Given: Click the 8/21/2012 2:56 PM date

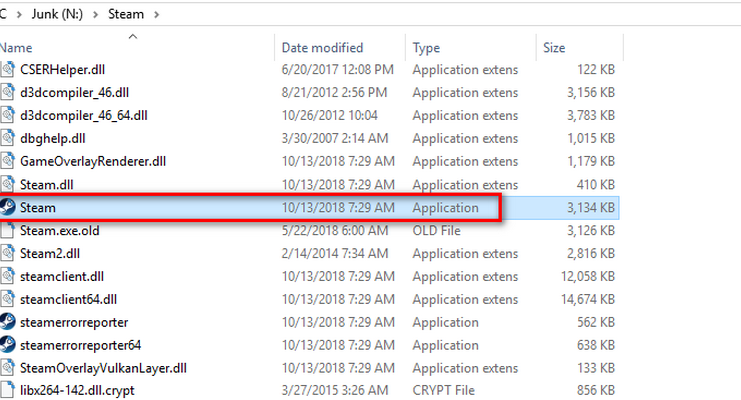Looking at the screenshot, I should tap(334, 93).
